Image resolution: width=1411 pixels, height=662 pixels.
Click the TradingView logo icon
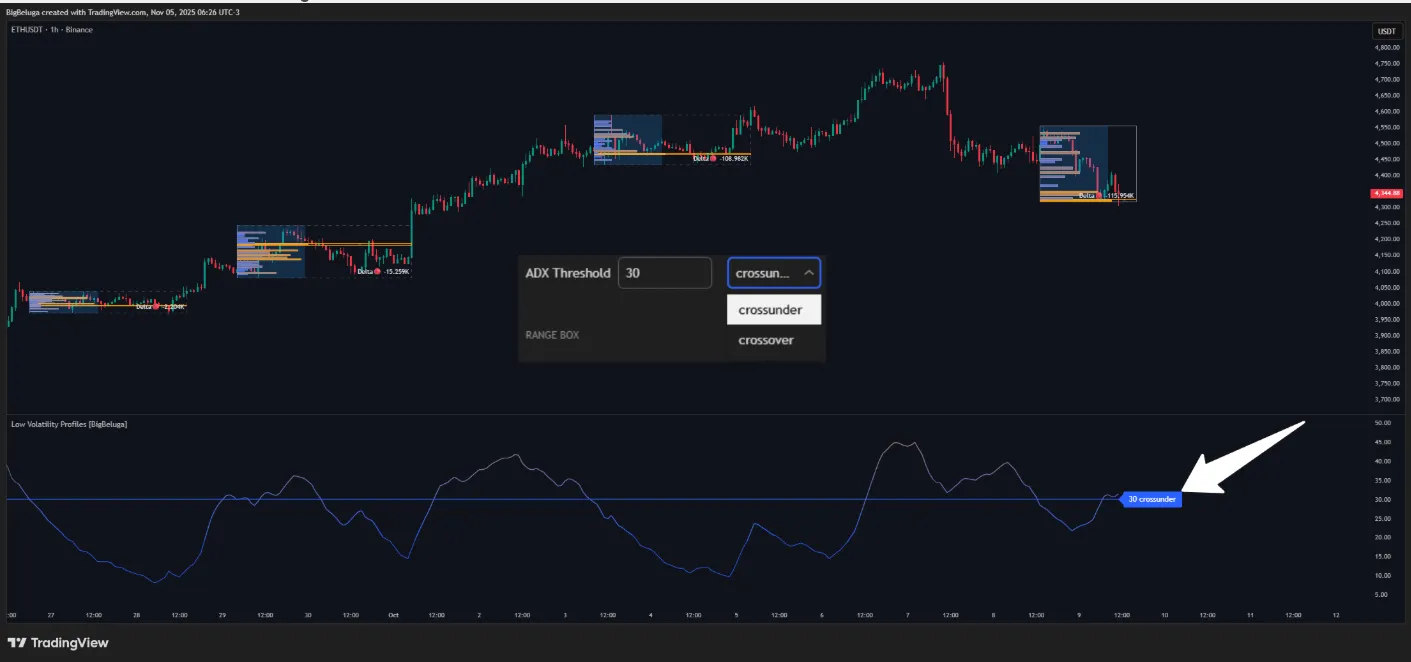(17, 643)
